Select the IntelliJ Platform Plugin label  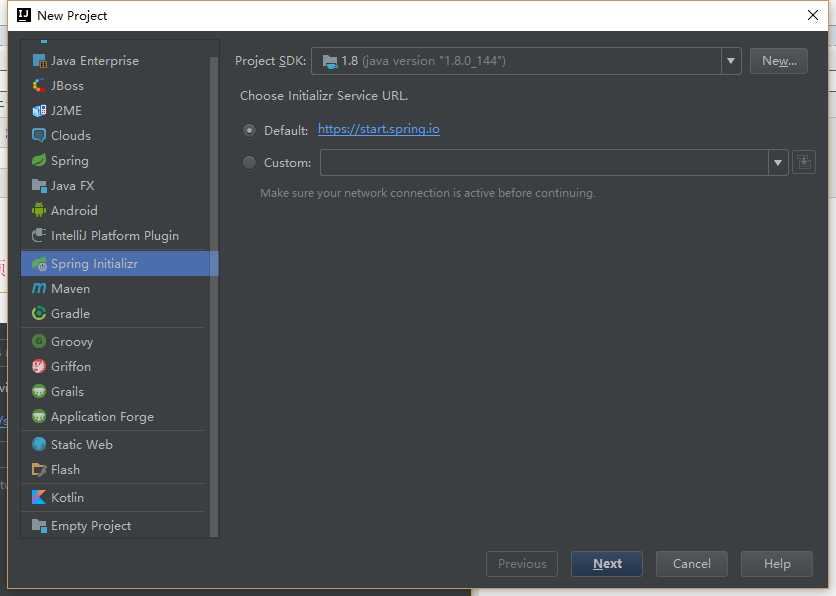coord(115,236)
